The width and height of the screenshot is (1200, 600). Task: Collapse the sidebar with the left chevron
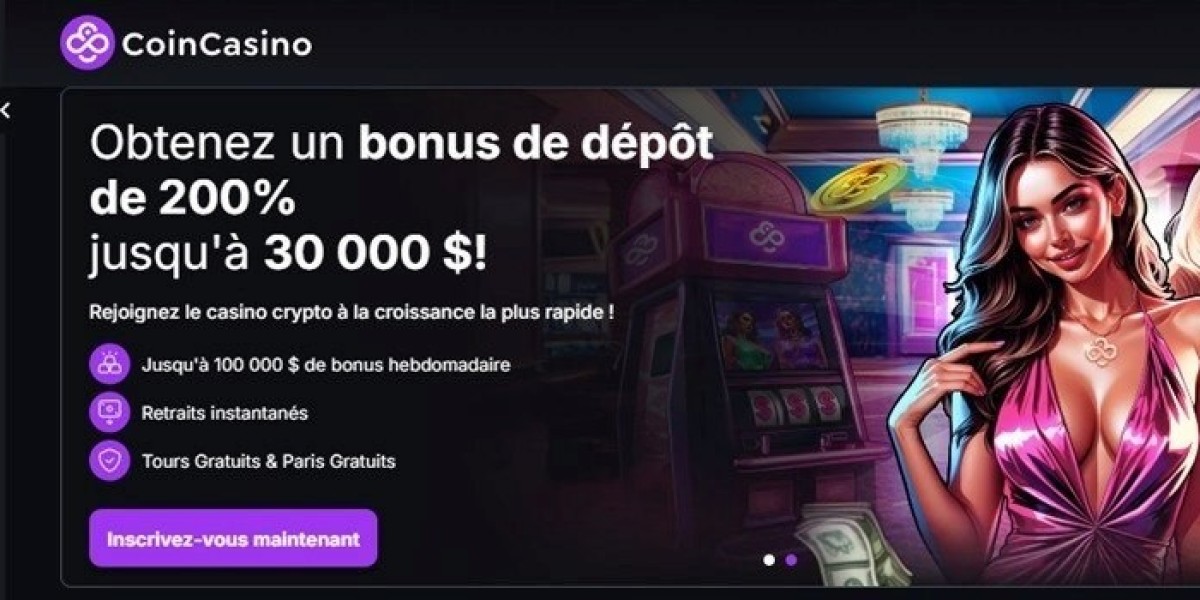pos(5,110)
